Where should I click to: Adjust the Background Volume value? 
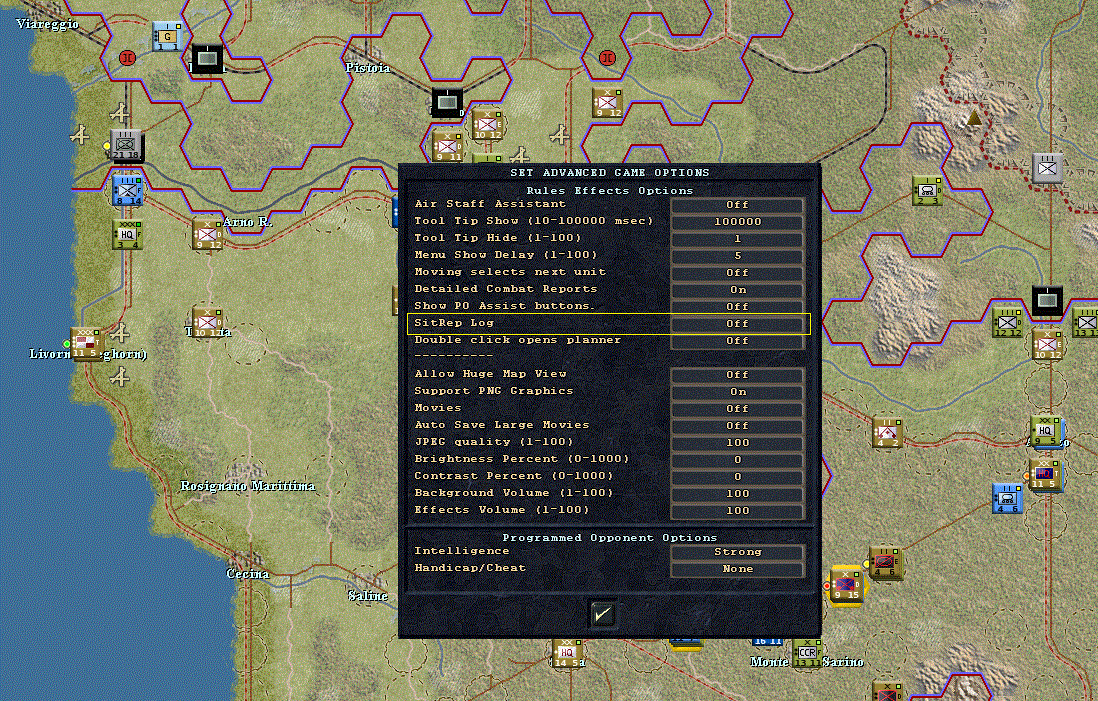tap(737, 494)
